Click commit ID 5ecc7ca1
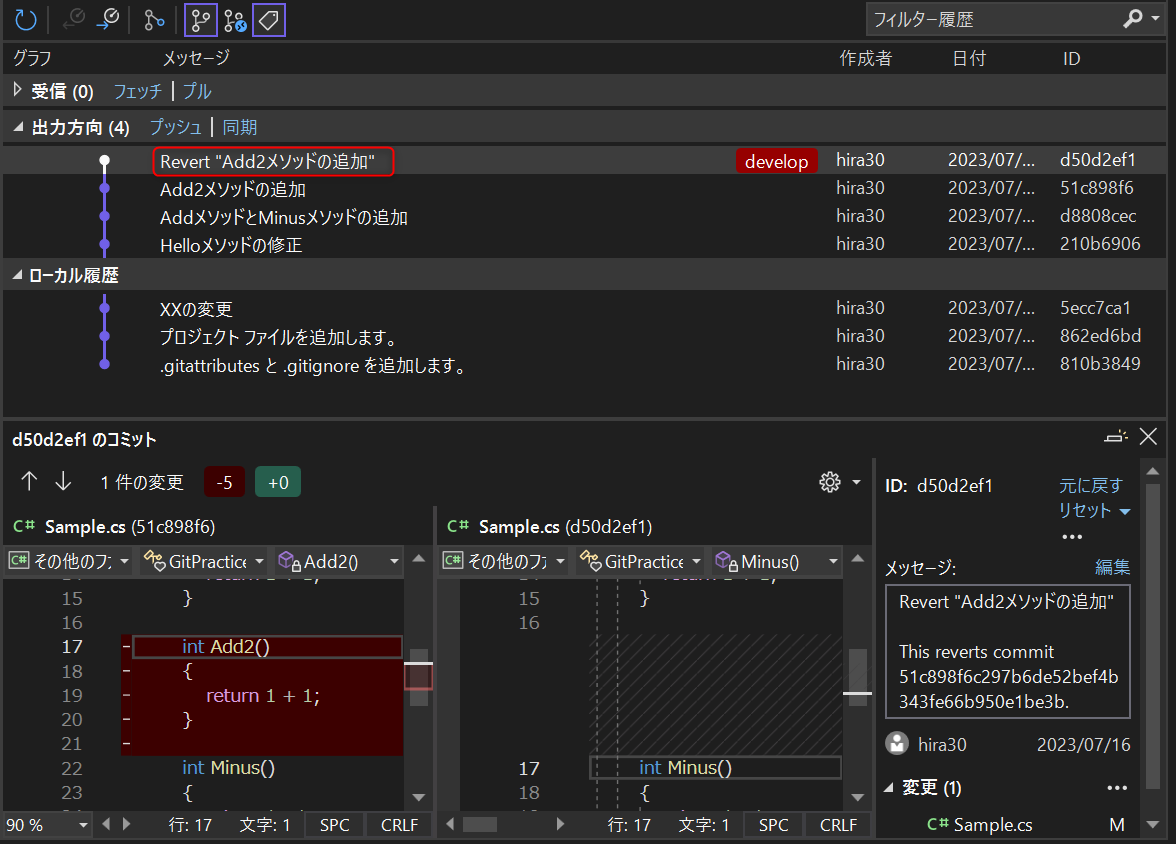This screenshot has height=844, width=1176. [x=1095, y=308]
